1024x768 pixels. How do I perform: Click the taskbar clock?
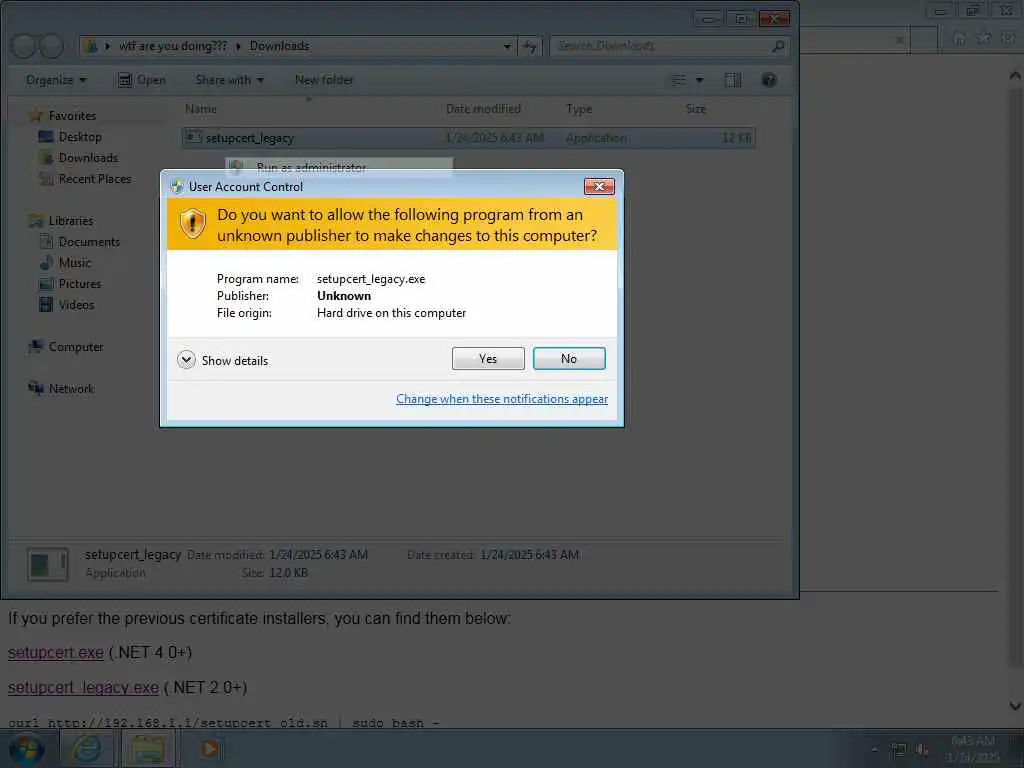pos(972,749)
